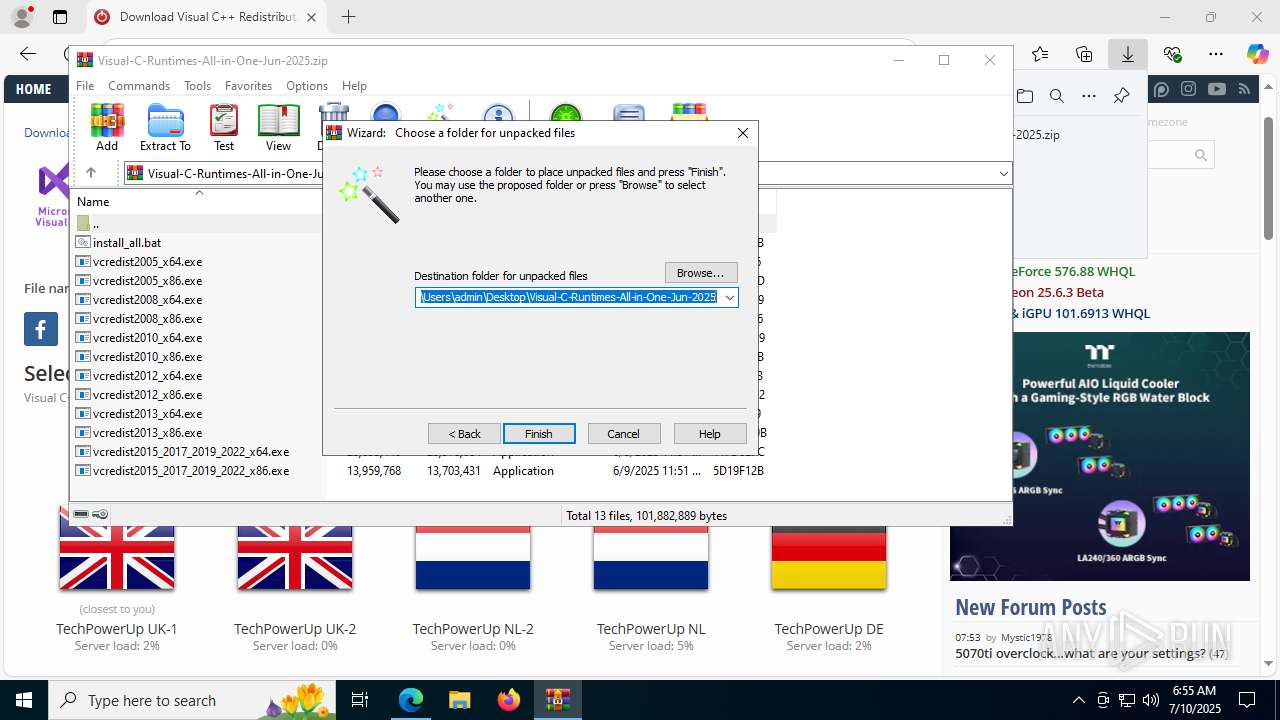1280x720 pixels.
Task: Open the Favorites menu in WinRAR
Action: tap(248, 86)
